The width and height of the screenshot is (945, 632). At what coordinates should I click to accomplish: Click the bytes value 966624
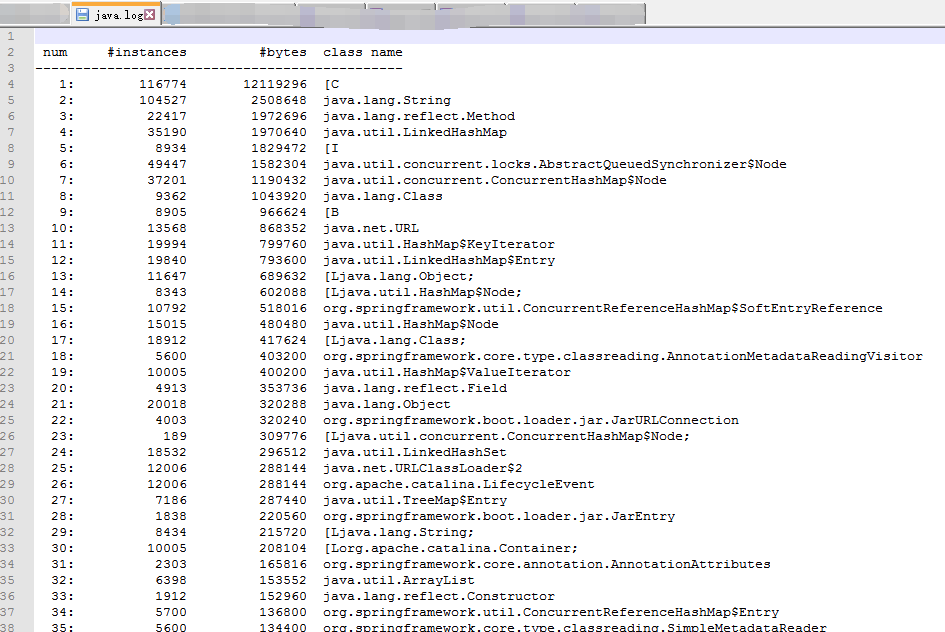tap(283, 212)
